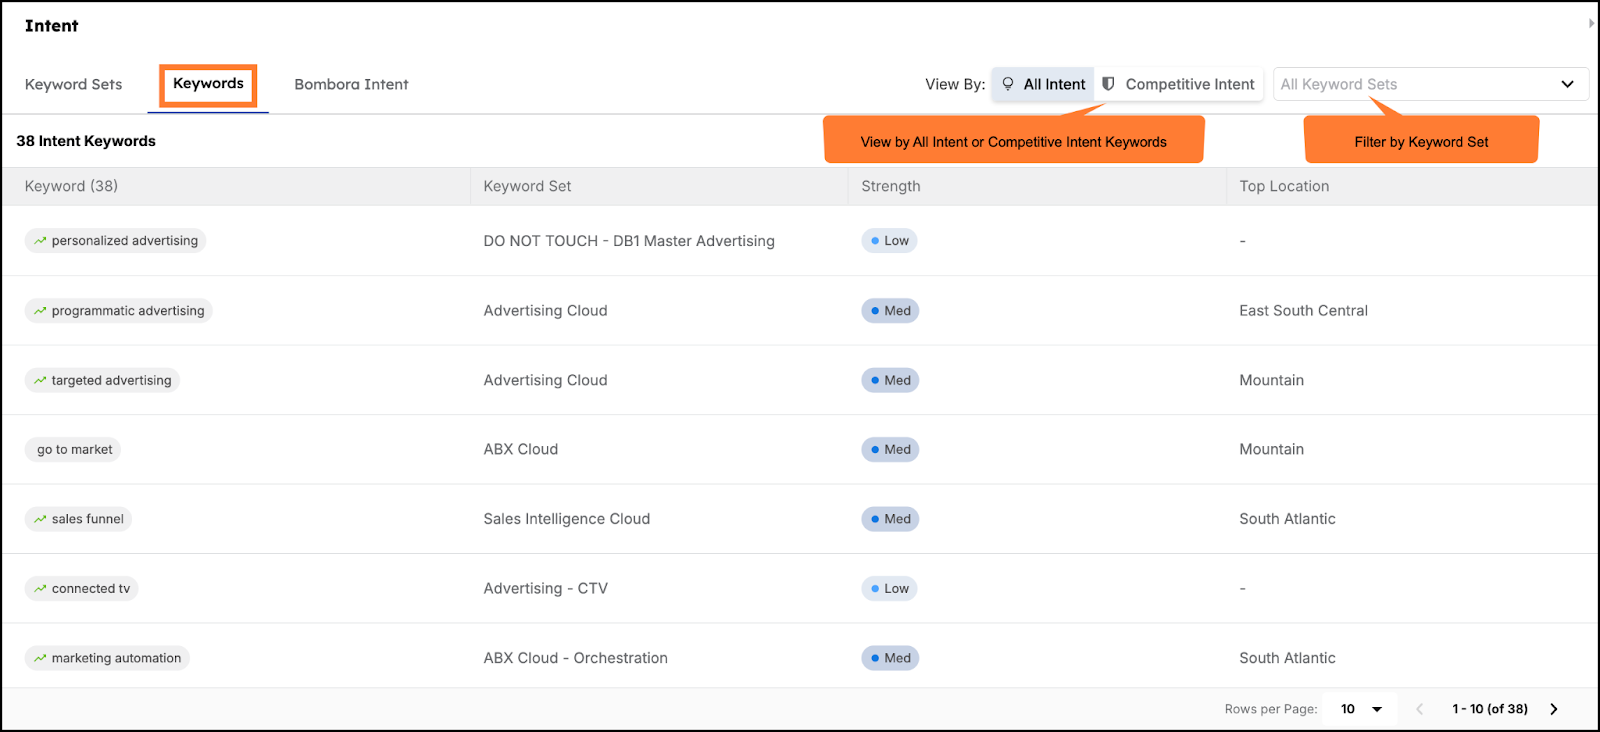Viewport: 1600px width, 732px height.
Task: Select the Keywords tab
Action: click(208, 84)
